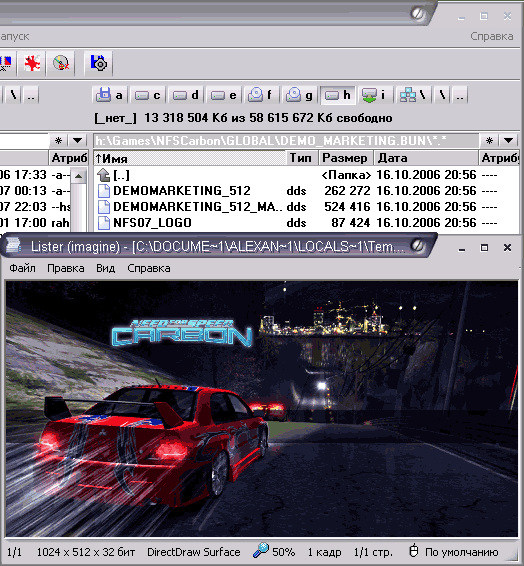Click the Lister window title icon
Image resolution: width=524 pixels, height=566 pixels.
click(x=14, y=246)
